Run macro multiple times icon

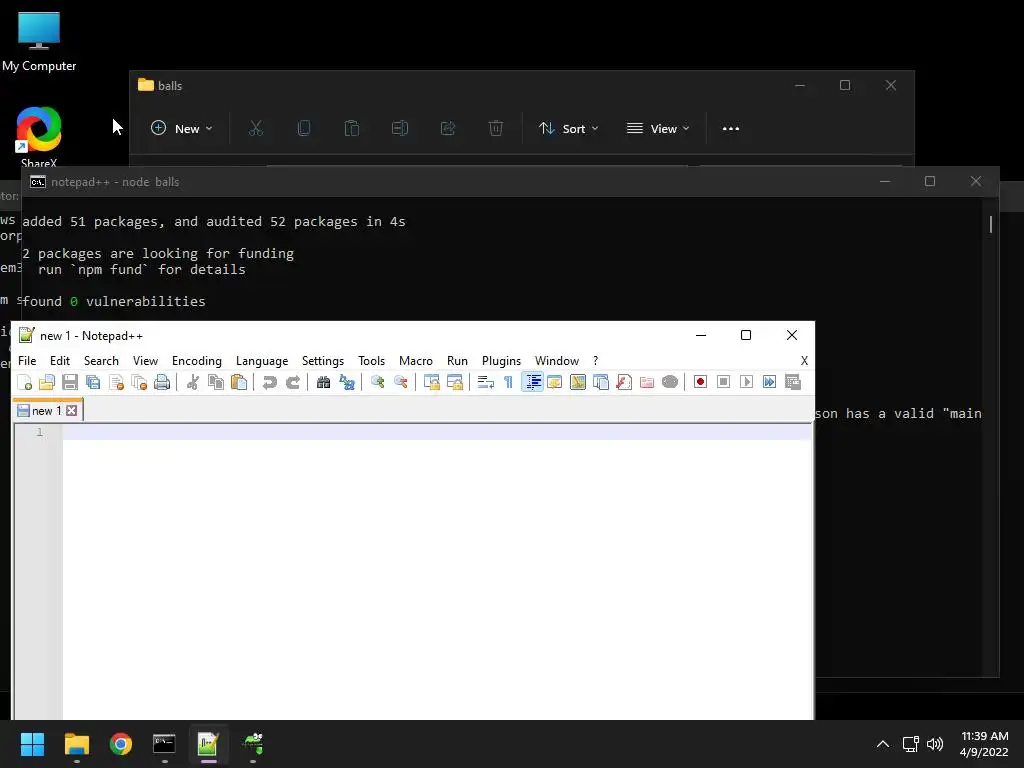coord(769,383)
